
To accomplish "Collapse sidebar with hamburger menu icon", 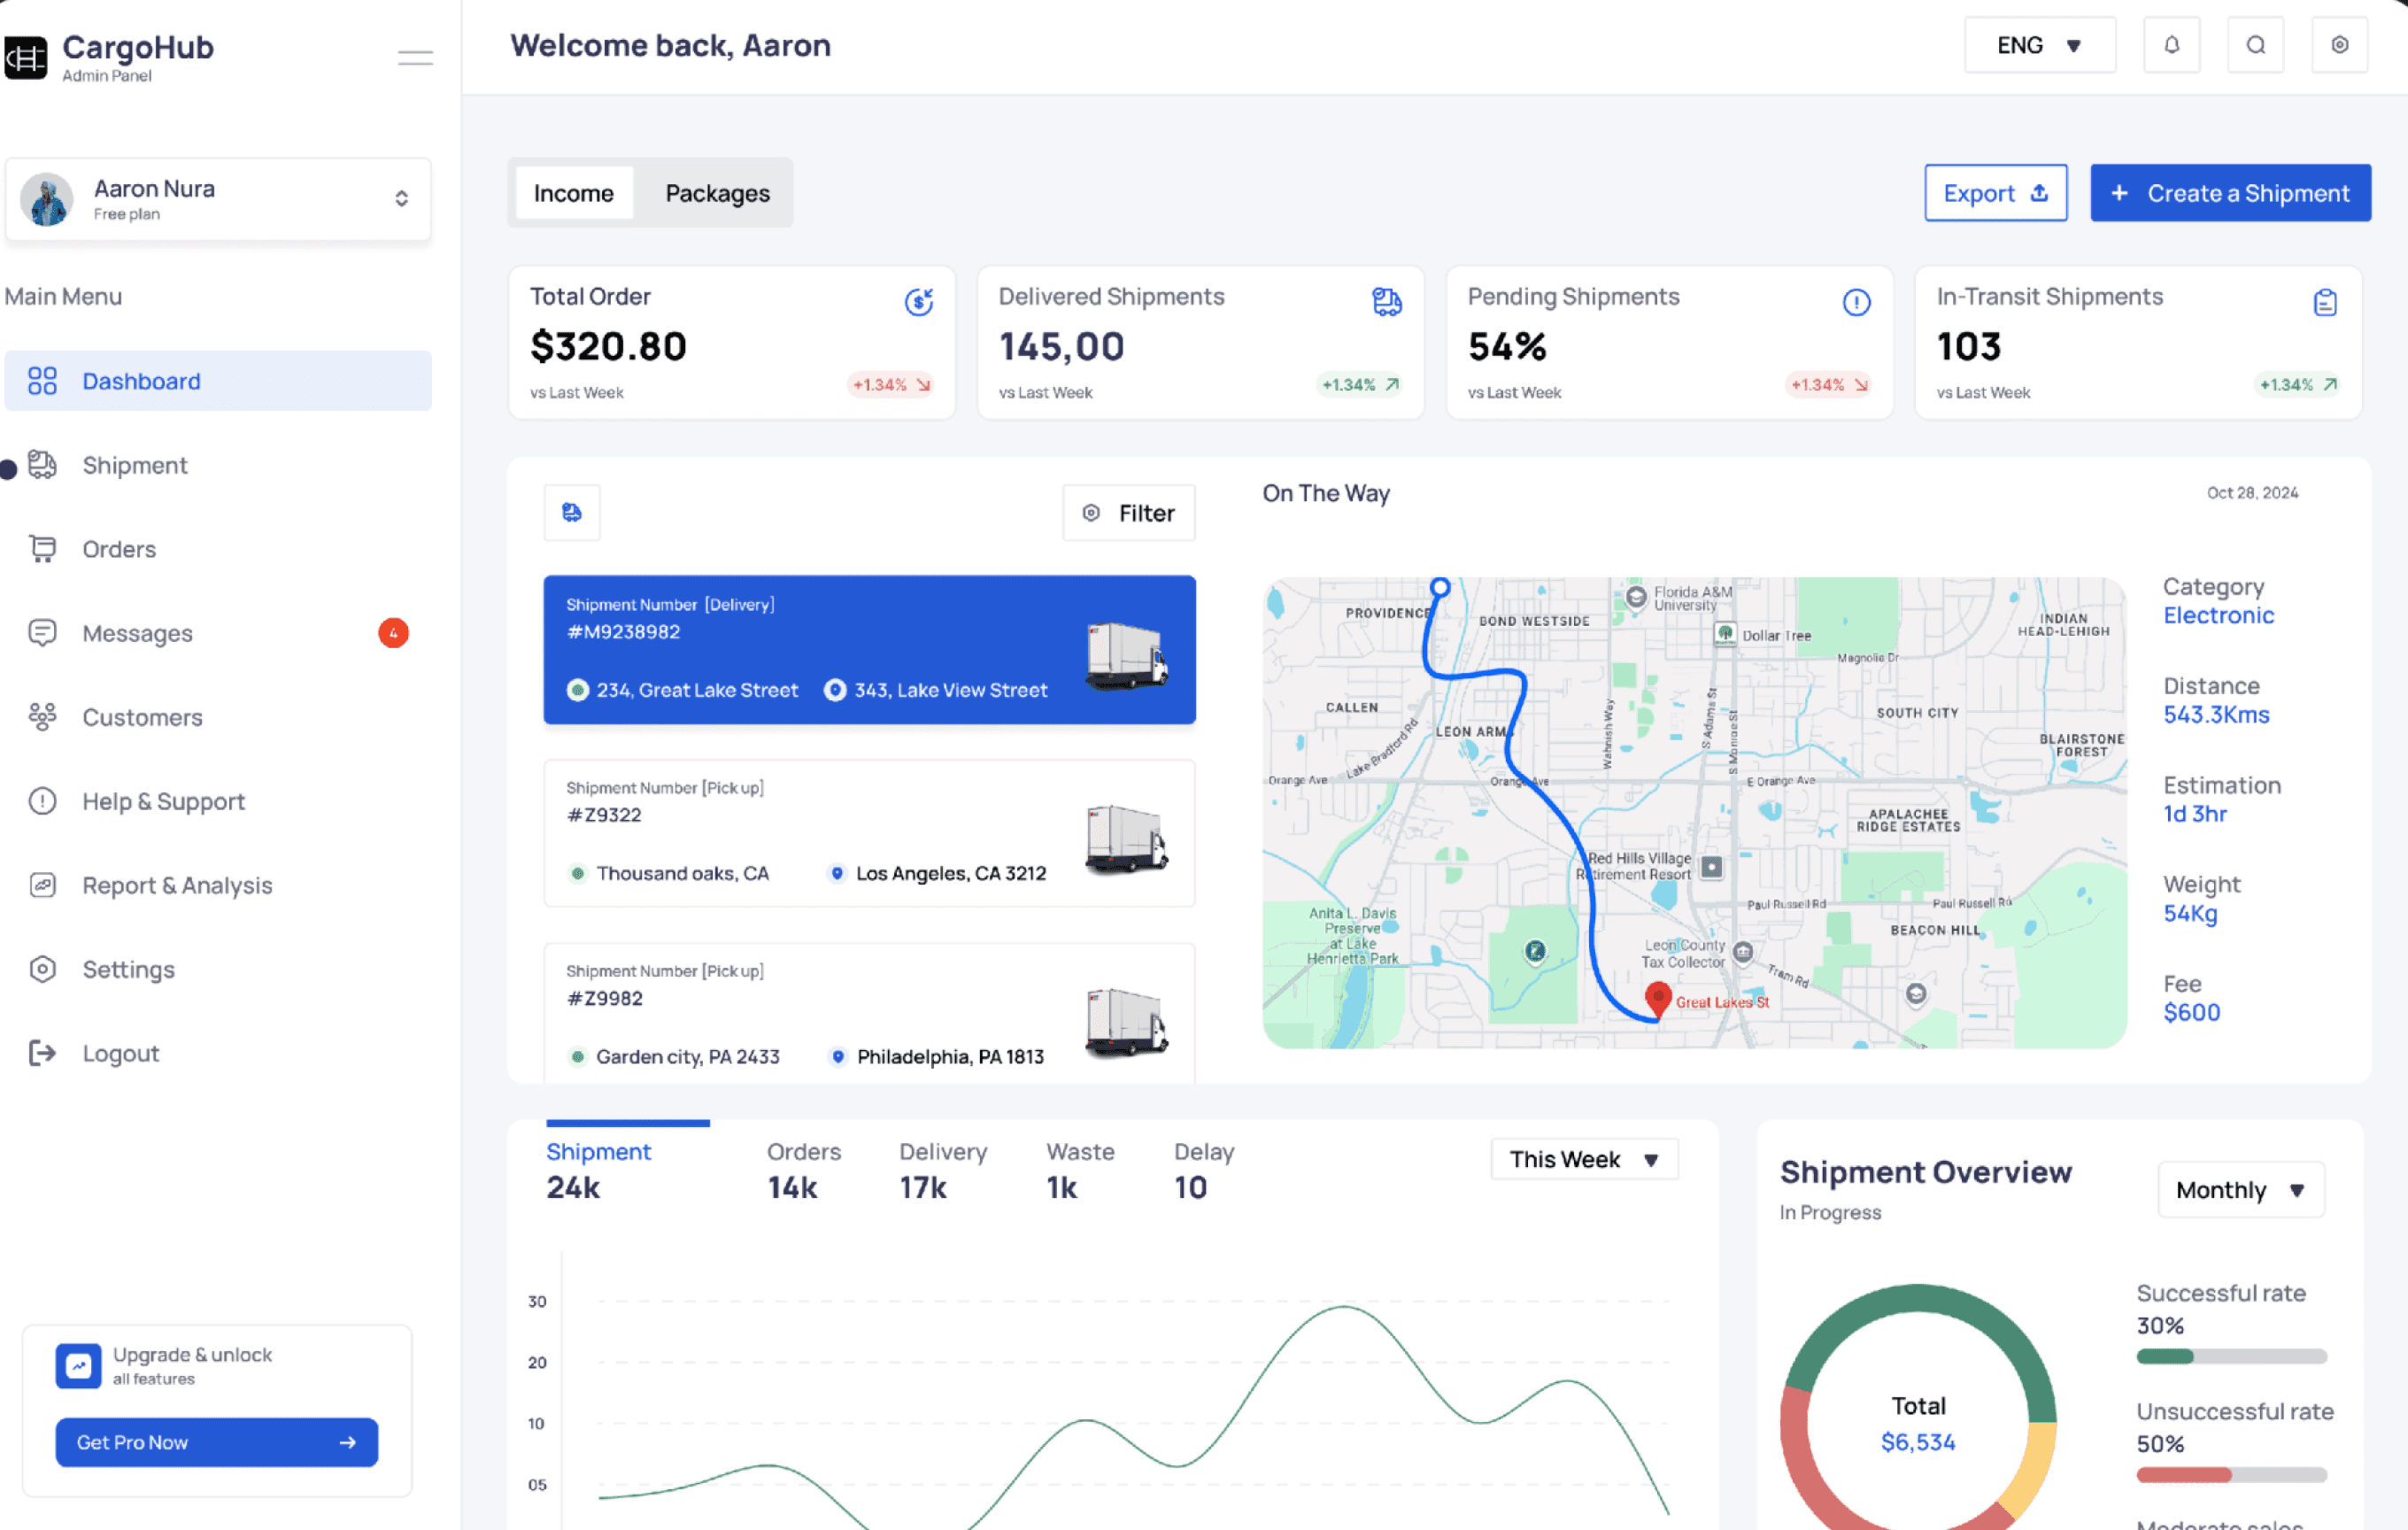I will pos(415,58).
